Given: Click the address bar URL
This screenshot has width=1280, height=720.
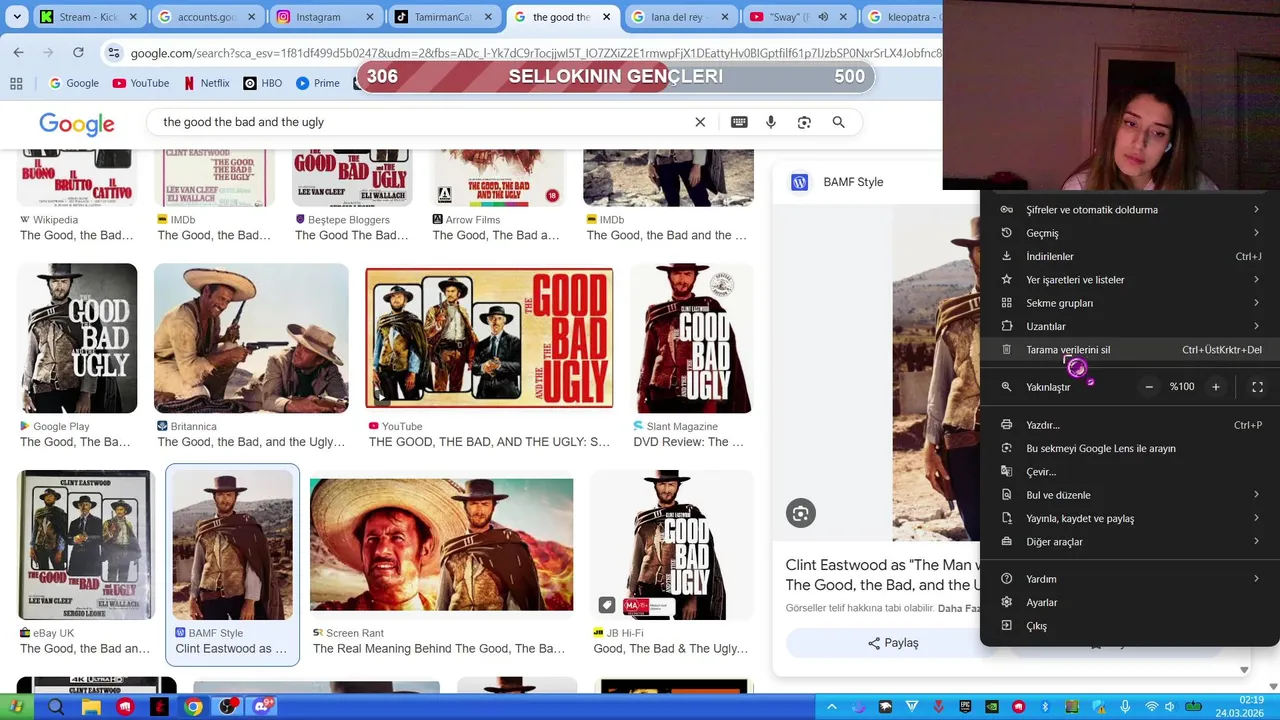Looking at the screenshot, I should [535, 53].
